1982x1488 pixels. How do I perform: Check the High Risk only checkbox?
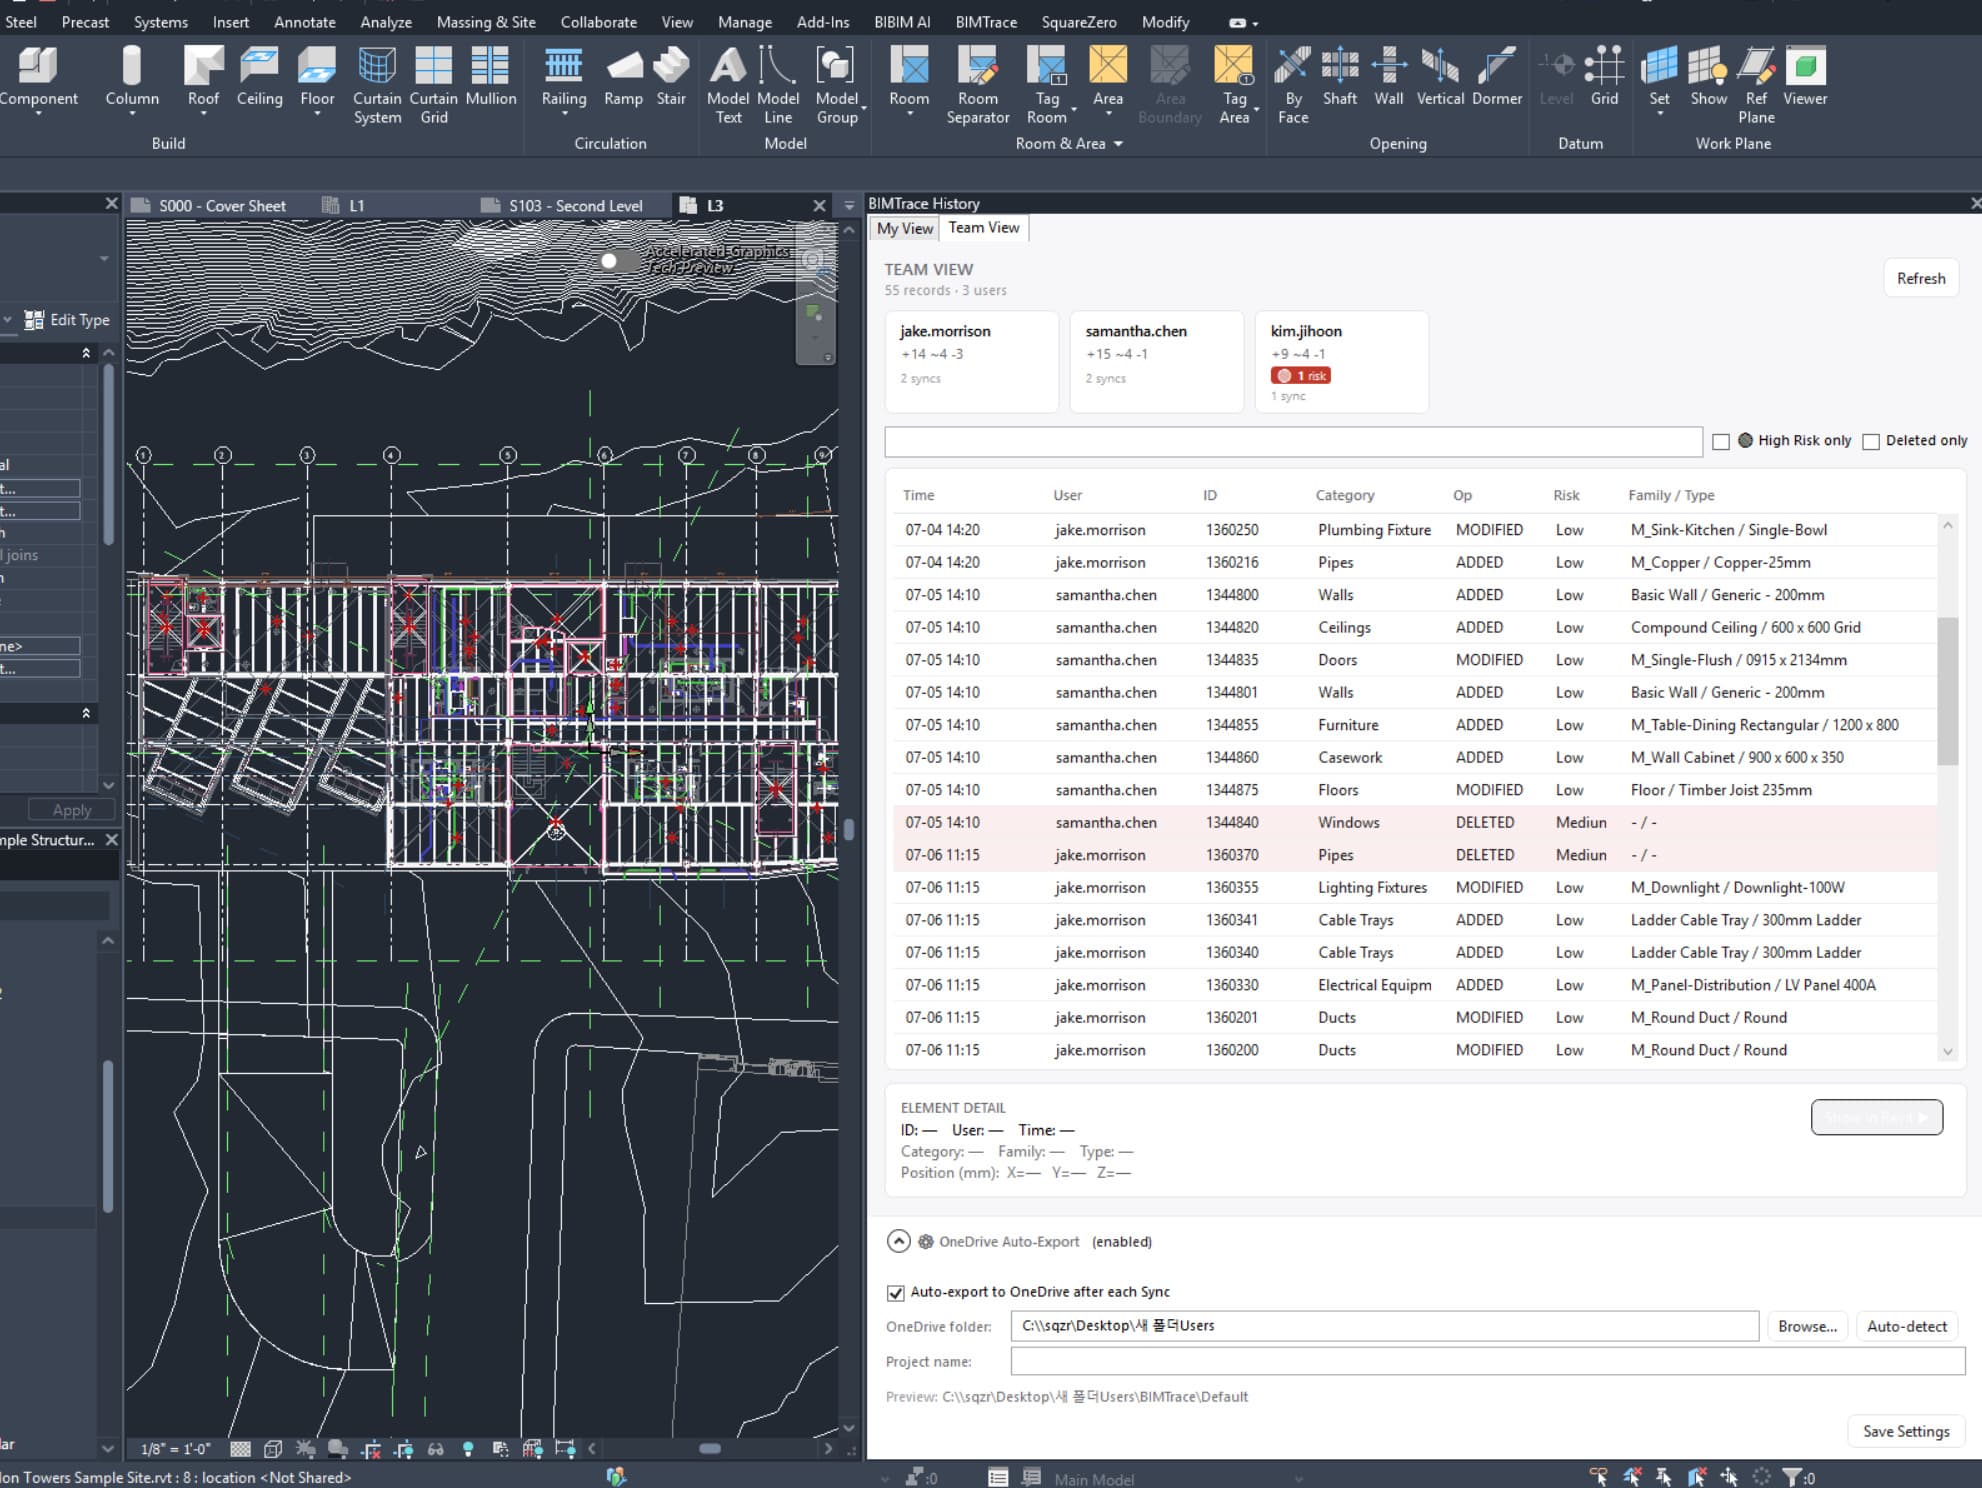click(x=1721, y=441)
